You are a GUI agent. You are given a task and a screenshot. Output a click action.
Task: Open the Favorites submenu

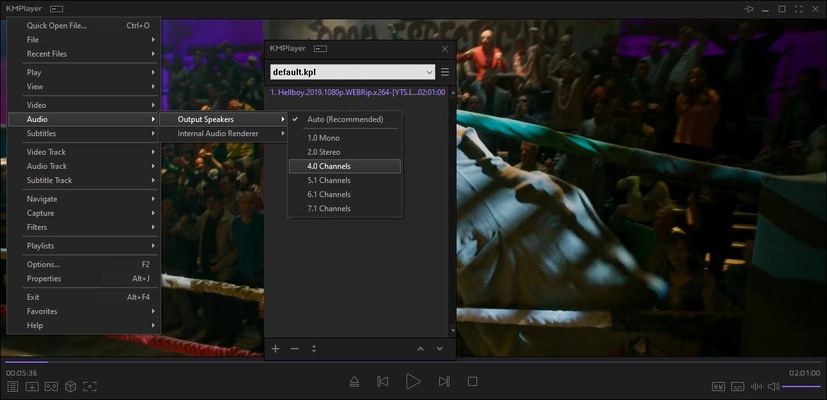coord(84,311)
